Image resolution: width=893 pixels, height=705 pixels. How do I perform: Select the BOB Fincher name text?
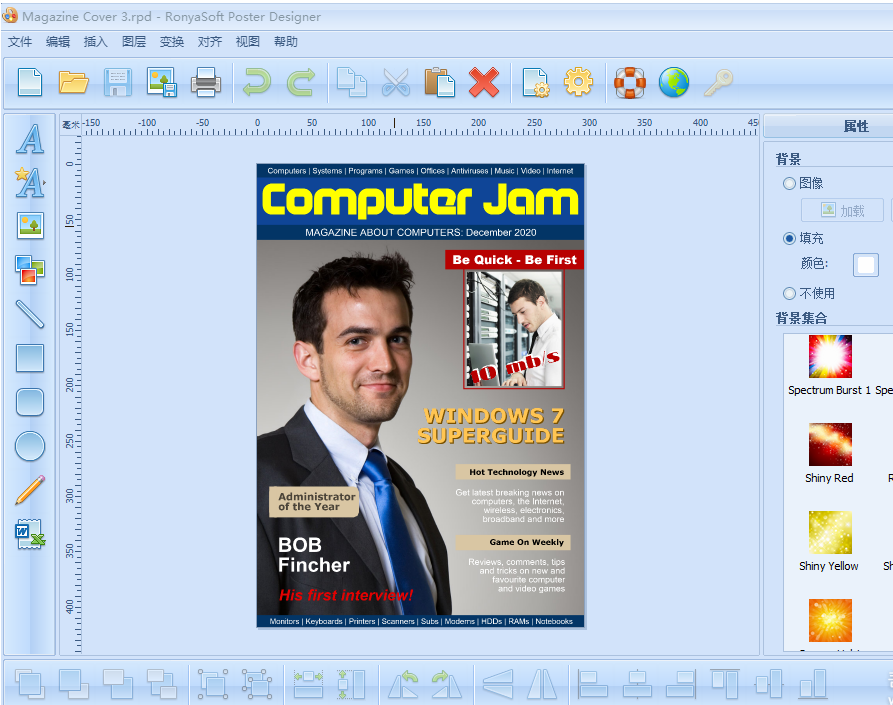(314, 555)
